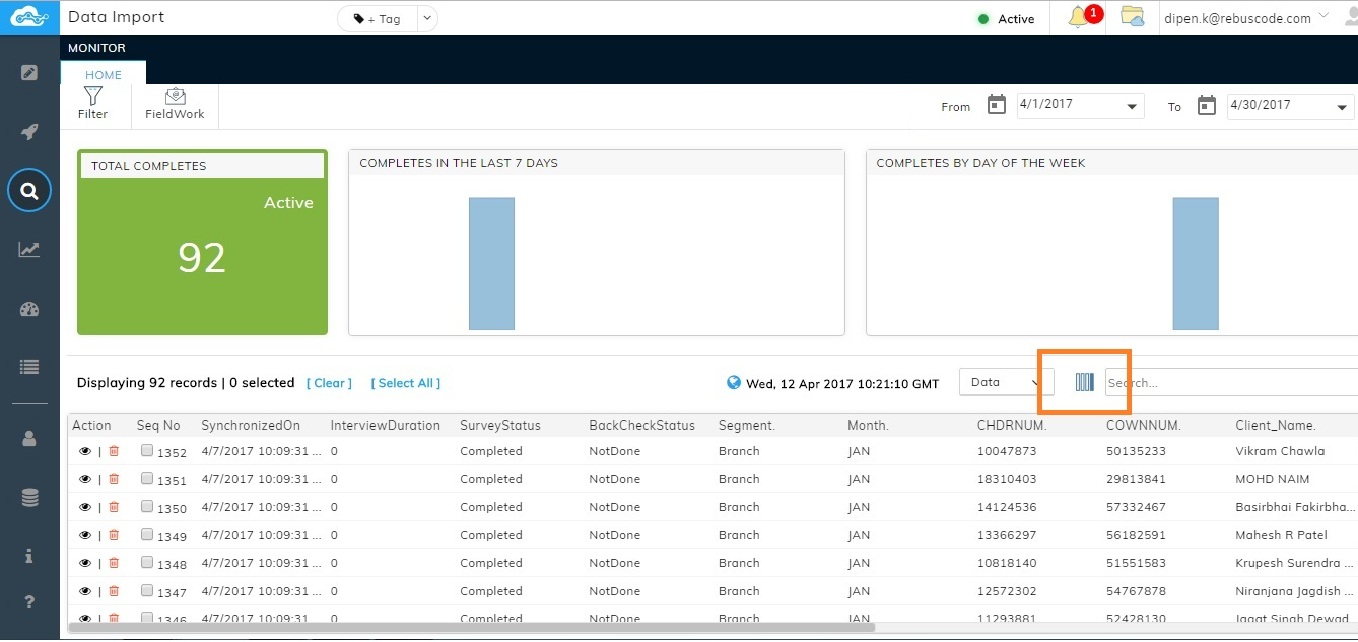Open the database icon in the sidebar
Screen dimensions: 1358x642
(29, 497)
